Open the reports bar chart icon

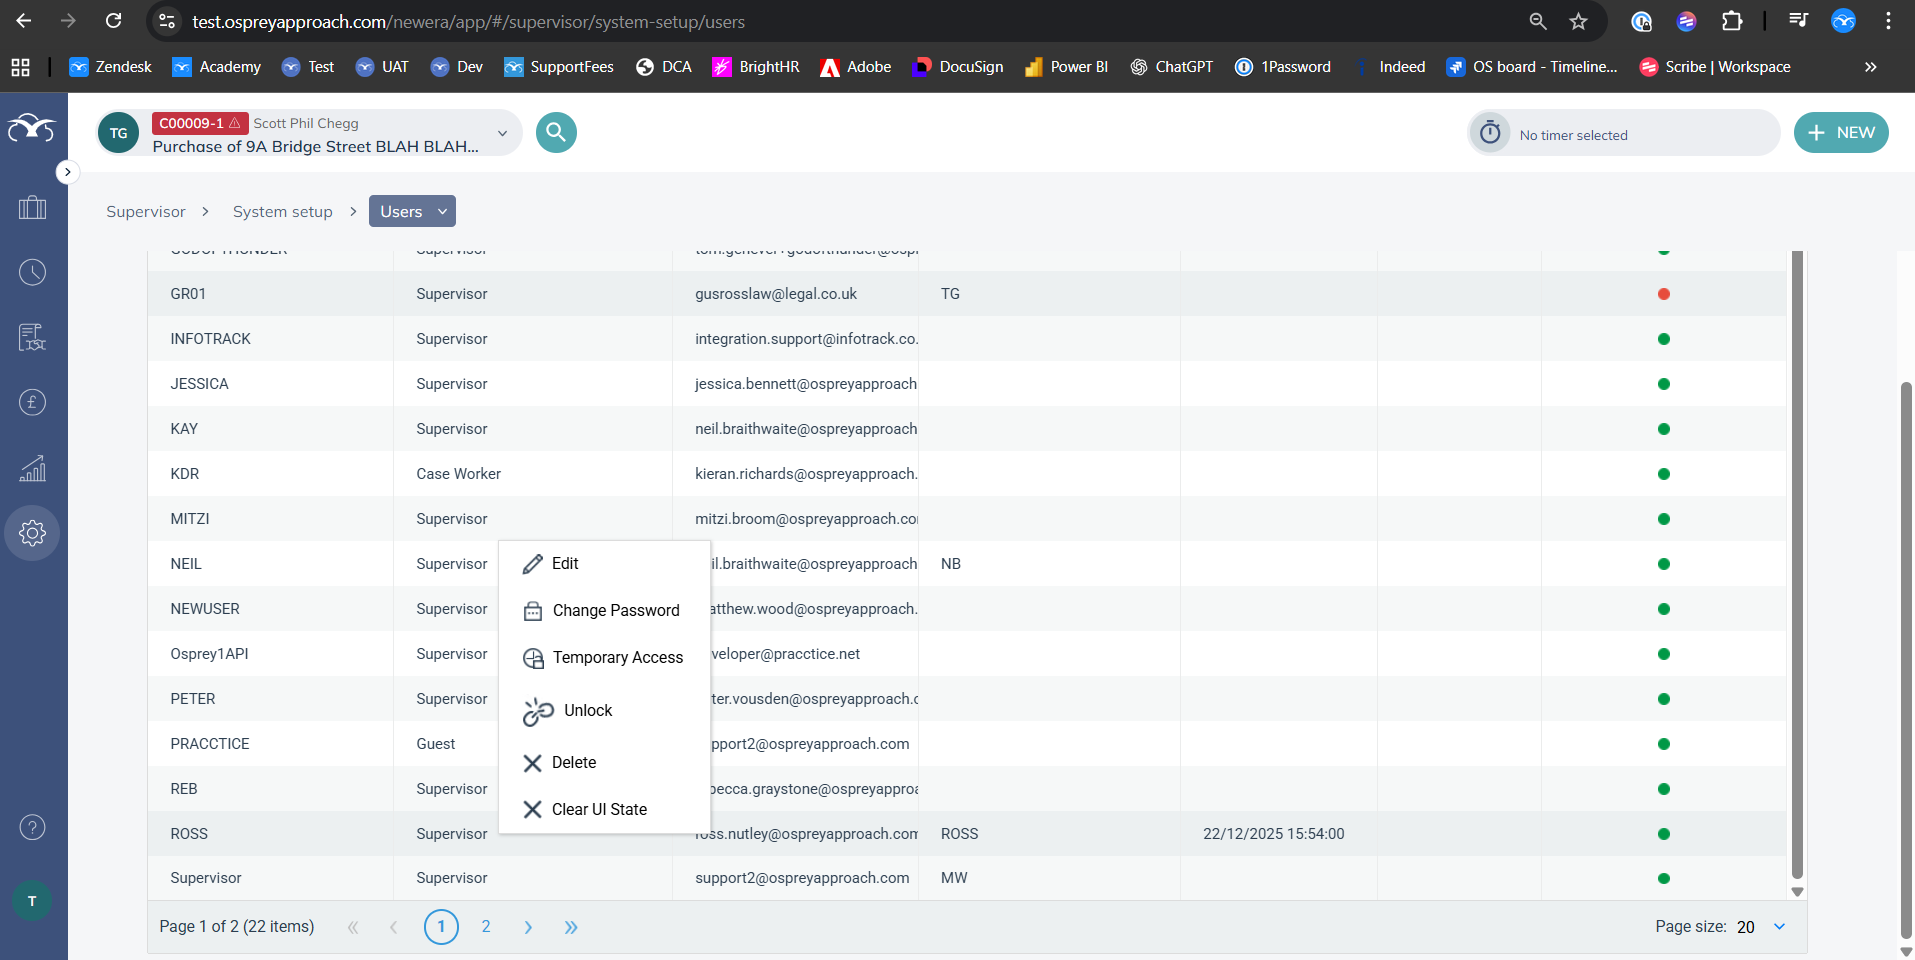(x=32, y=468)
